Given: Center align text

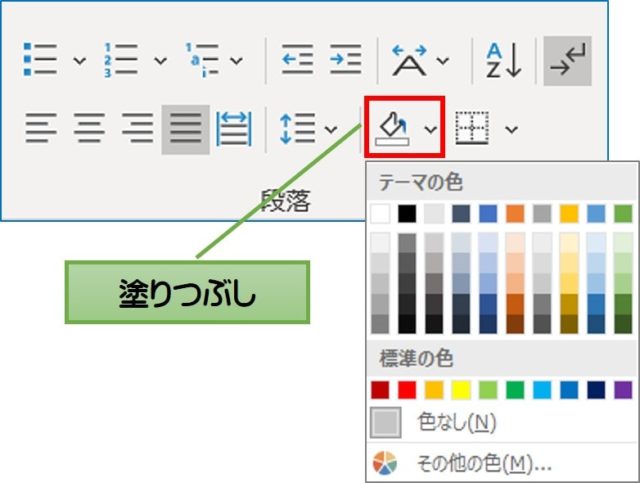Looking at the screenshot, I should [x=89, y=128].
